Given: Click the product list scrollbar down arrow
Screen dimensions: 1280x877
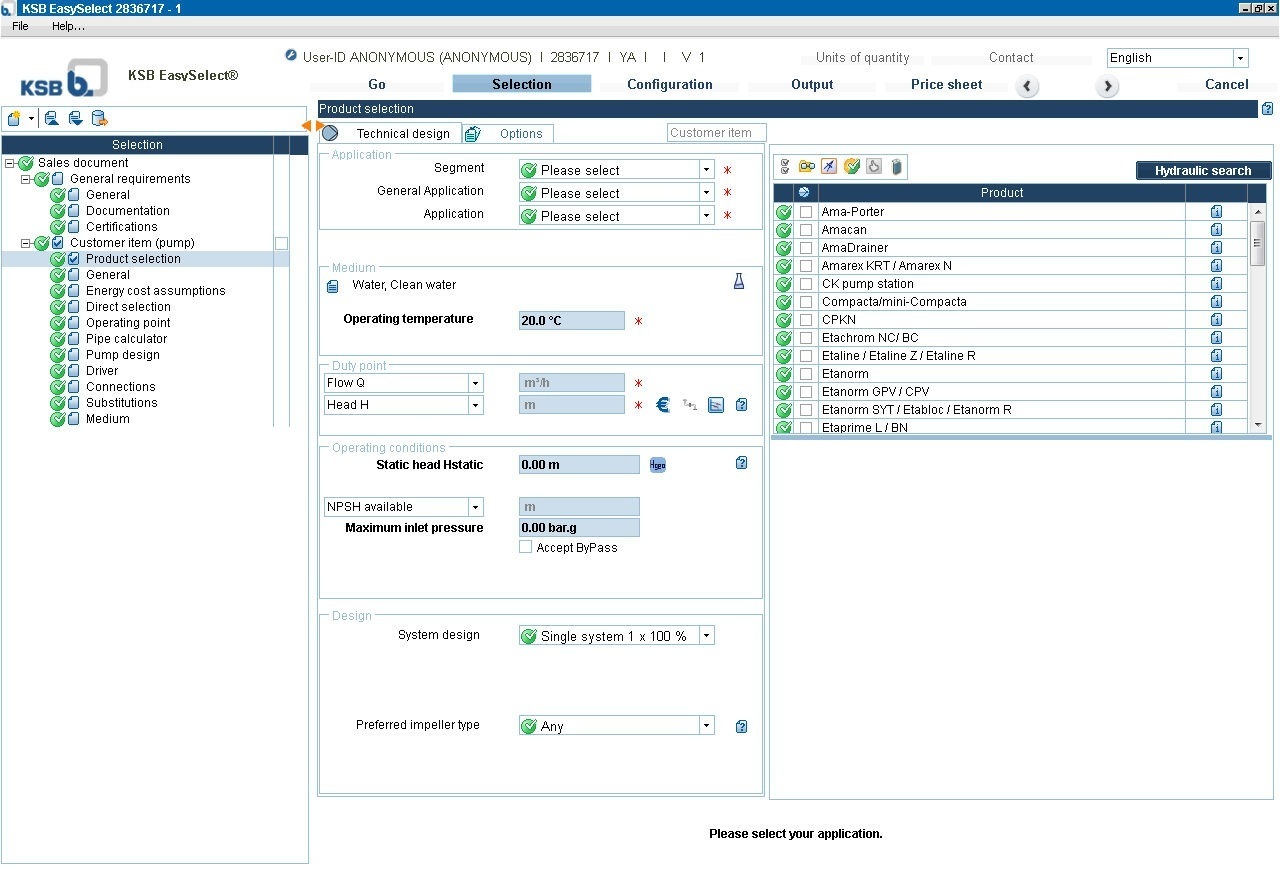Looking at the screenshot, I should pyautogui.click(x=1258, y=425).
